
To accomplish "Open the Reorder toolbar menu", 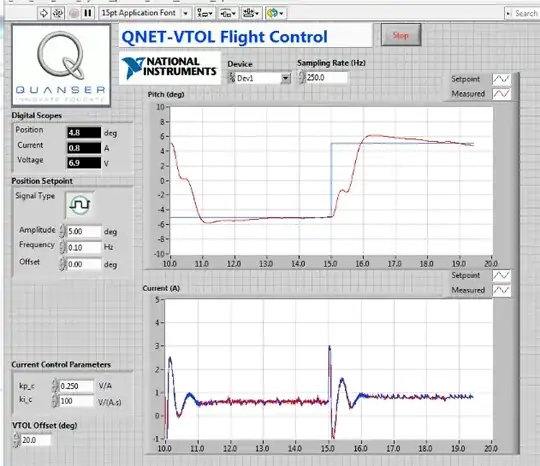I will (275, 13).
